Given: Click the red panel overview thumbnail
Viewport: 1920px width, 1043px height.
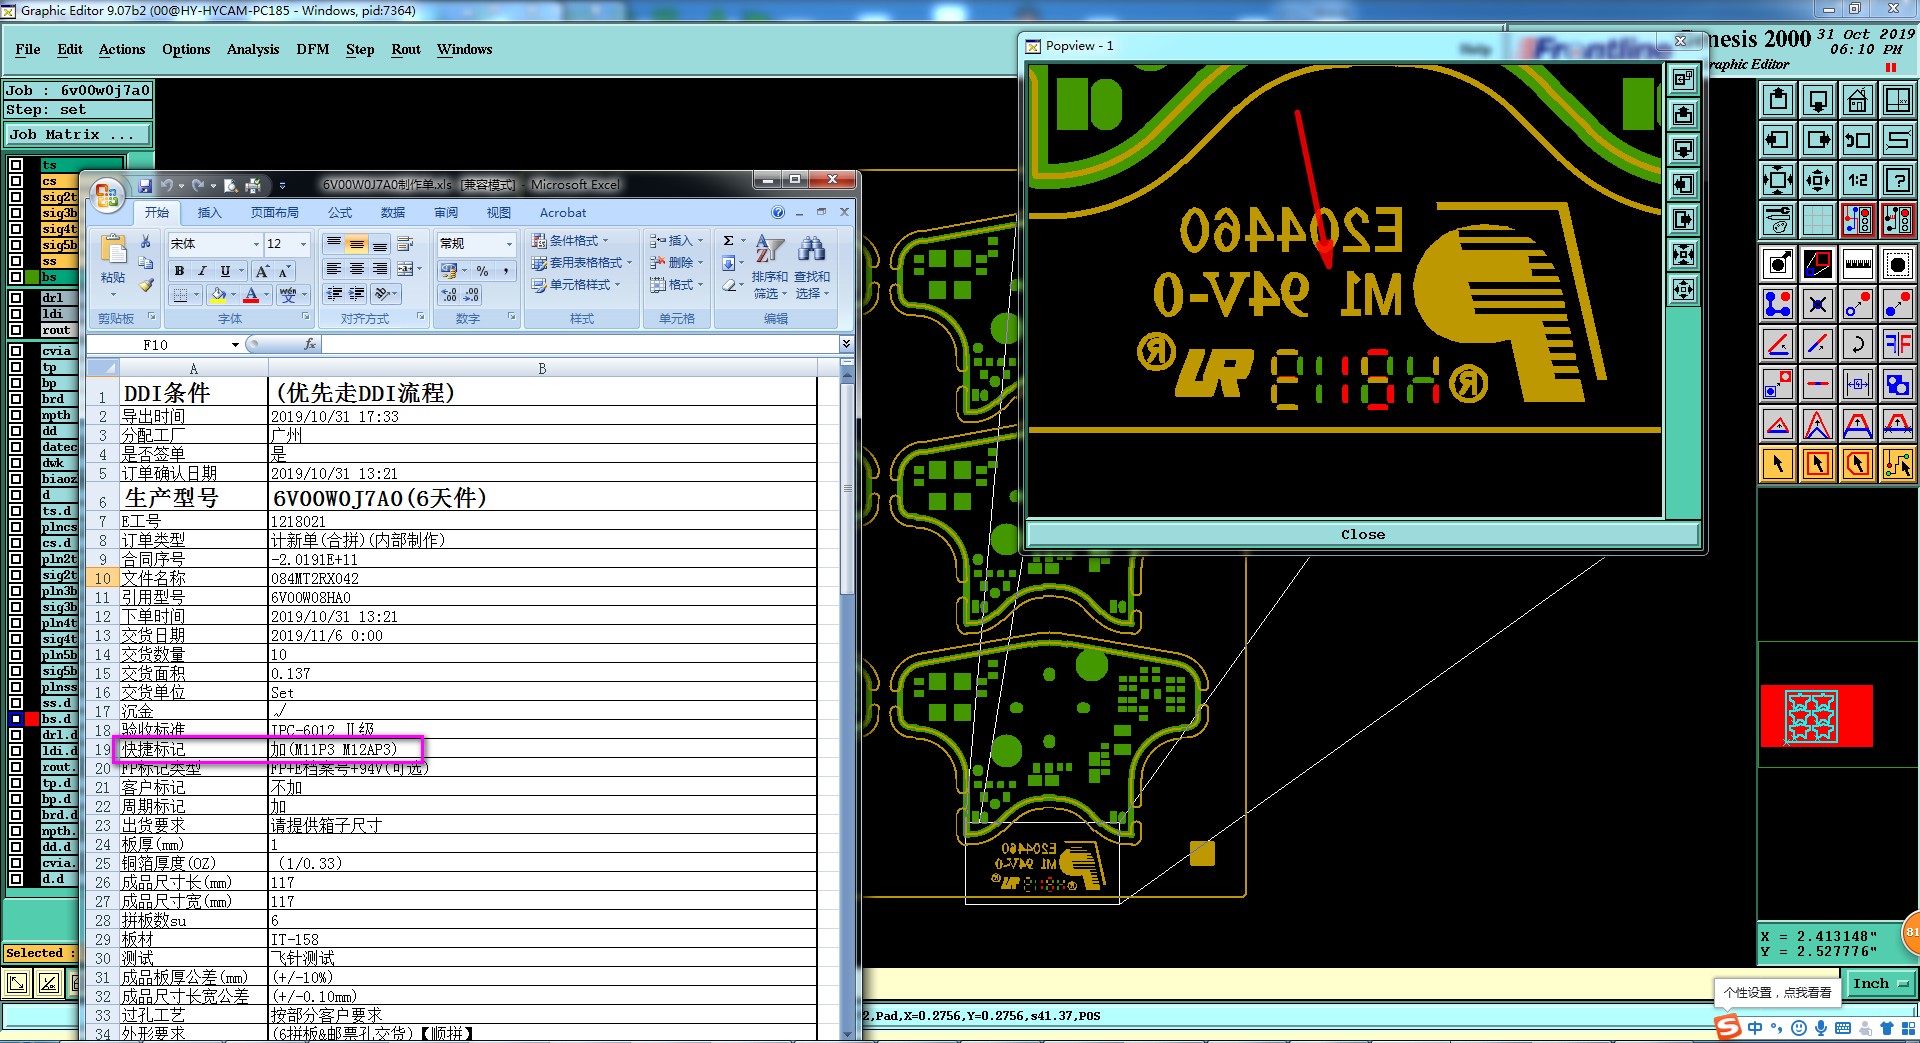Looking at the screenshot, I should (x=1816, y=715).
